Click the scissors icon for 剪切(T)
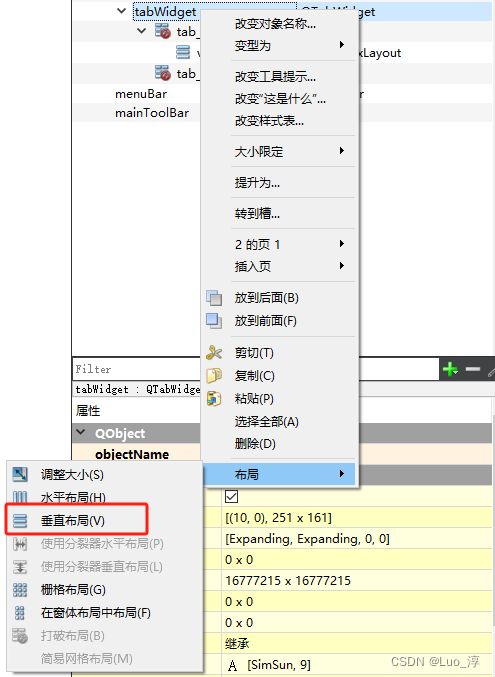Screen dimensions: 495x677 pyautogui.click(x=214, y=353)
